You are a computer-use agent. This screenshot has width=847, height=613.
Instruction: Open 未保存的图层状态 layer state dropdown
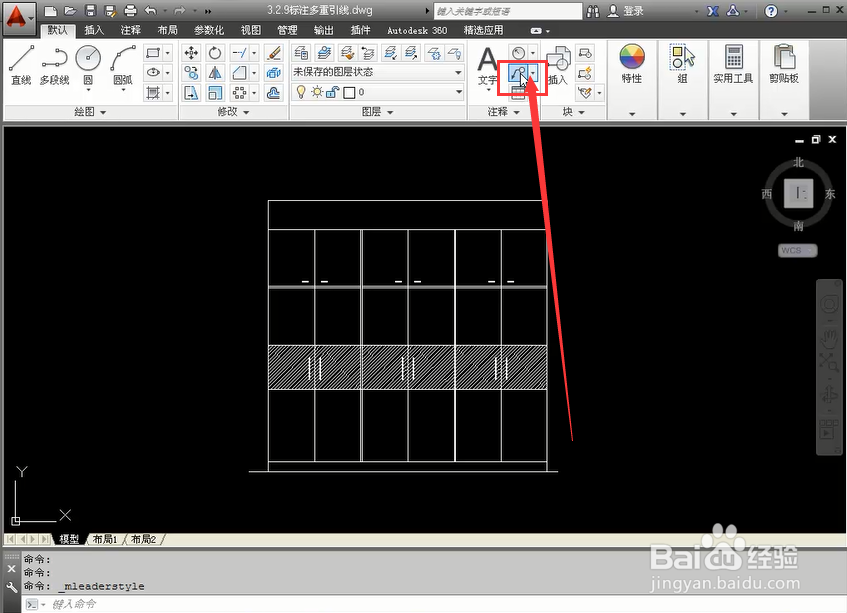(378, 72)
